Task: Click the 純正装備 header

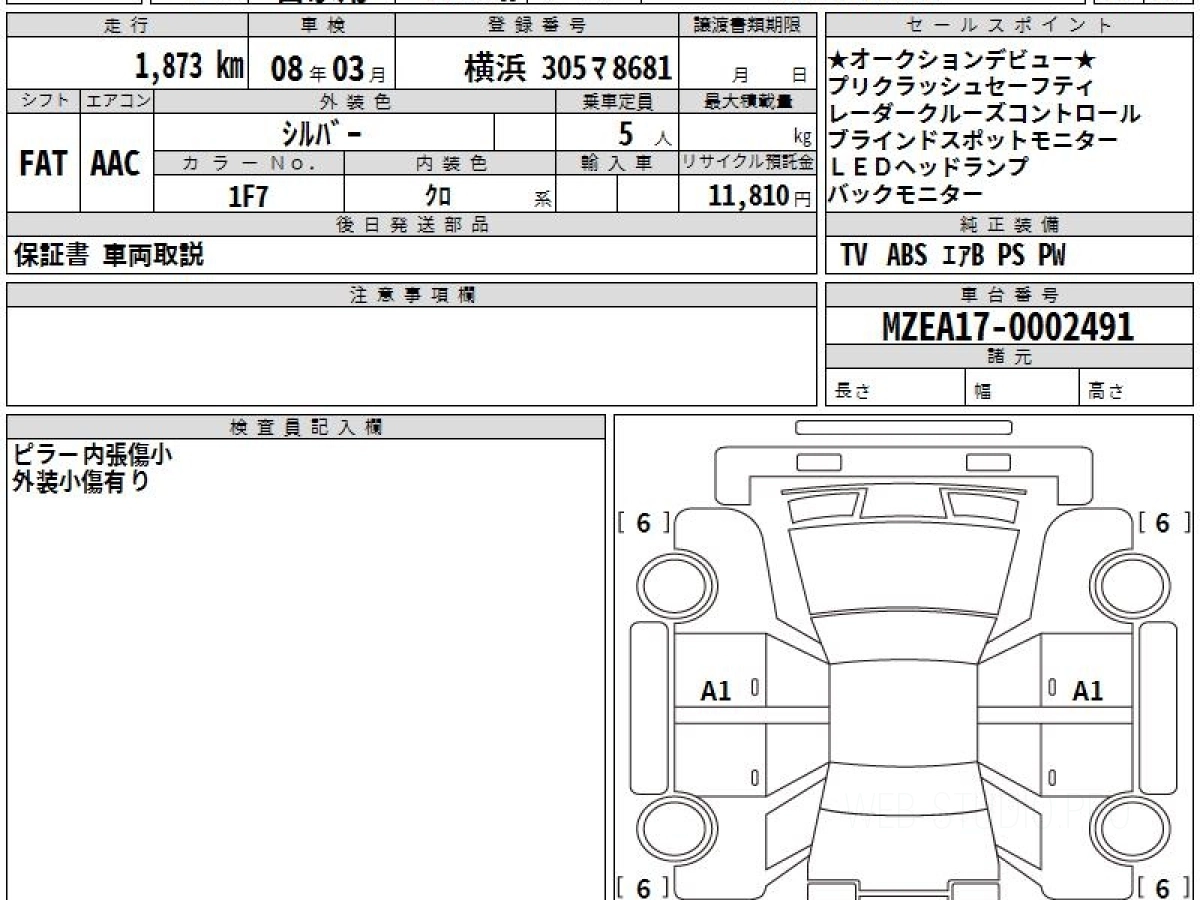Action: pyautogui.click(x=1010, y=225)
